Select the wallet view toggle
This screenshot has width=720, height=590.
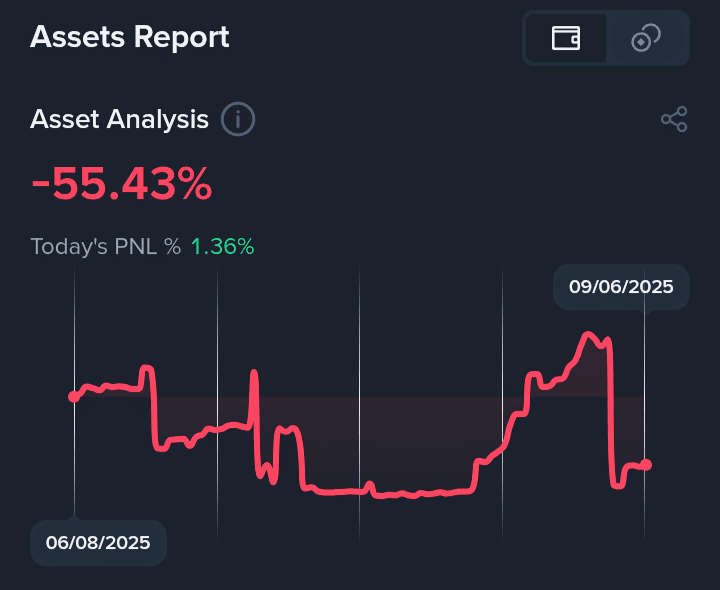coord(566,38)
